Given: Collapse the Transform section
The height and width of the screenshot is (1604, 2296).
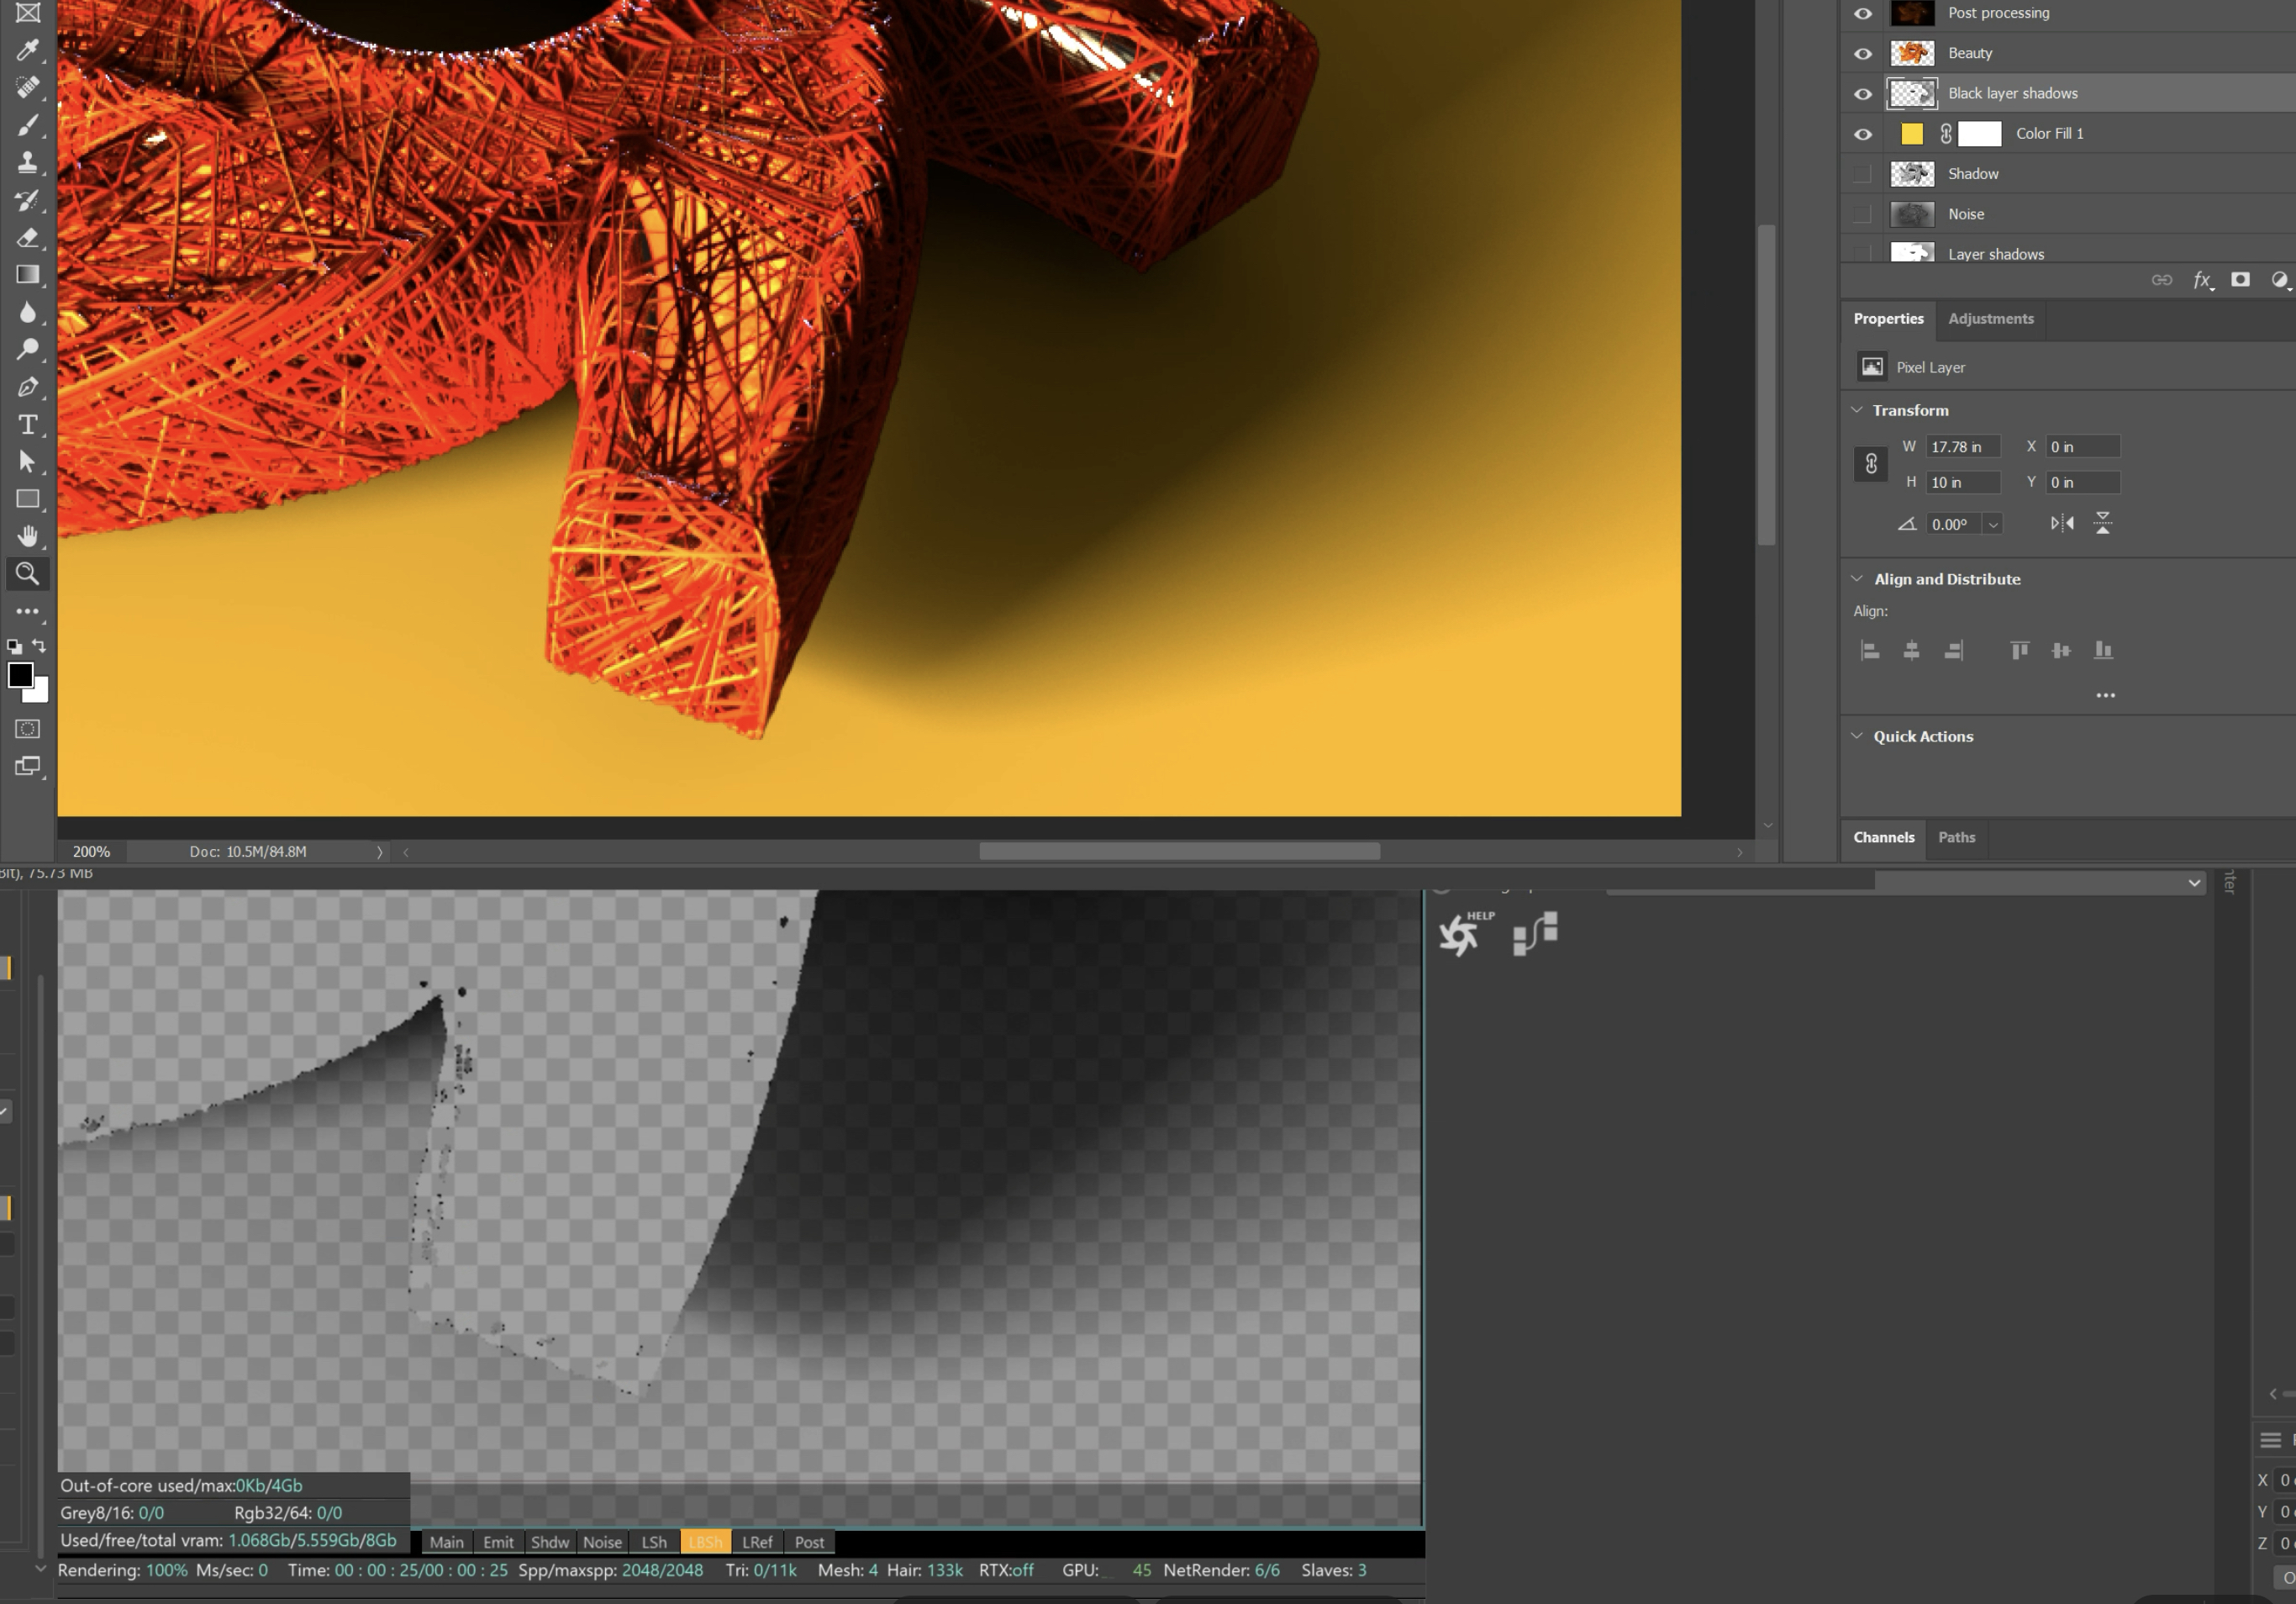Looking at the screenshot, I should (1857, 410).
